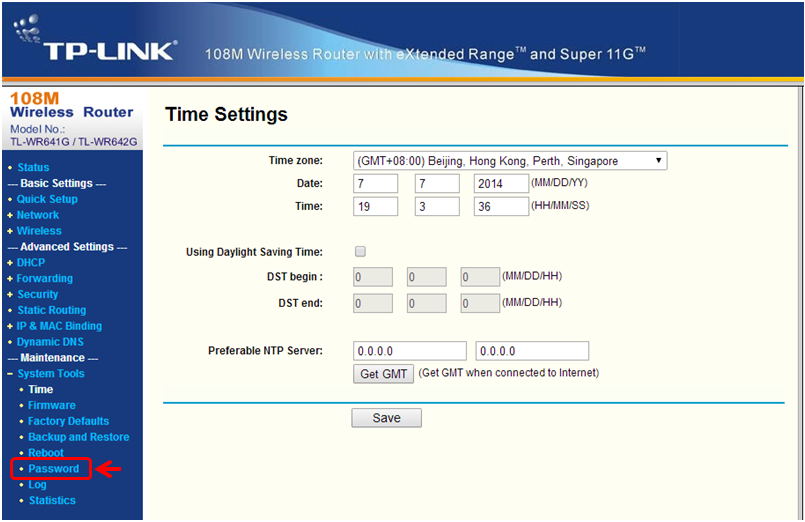Viewport: 805px width, 522px height.
Task: Click the model number TL-WR641G / TL-WR642G text
Action: [74, 142]
